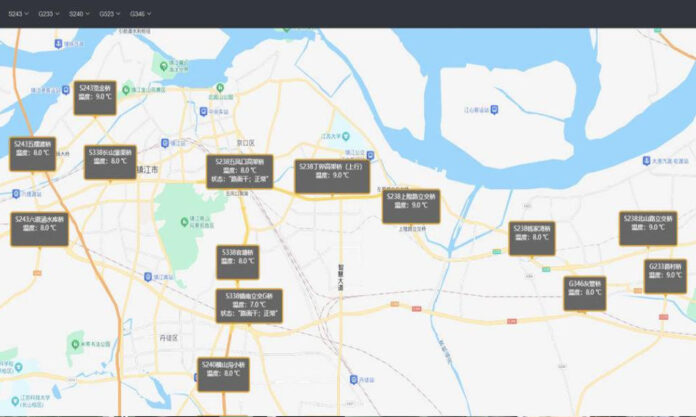Click the 北固山公园 green park icon
The height and width of the screenshot is (417, 696).
220,87
